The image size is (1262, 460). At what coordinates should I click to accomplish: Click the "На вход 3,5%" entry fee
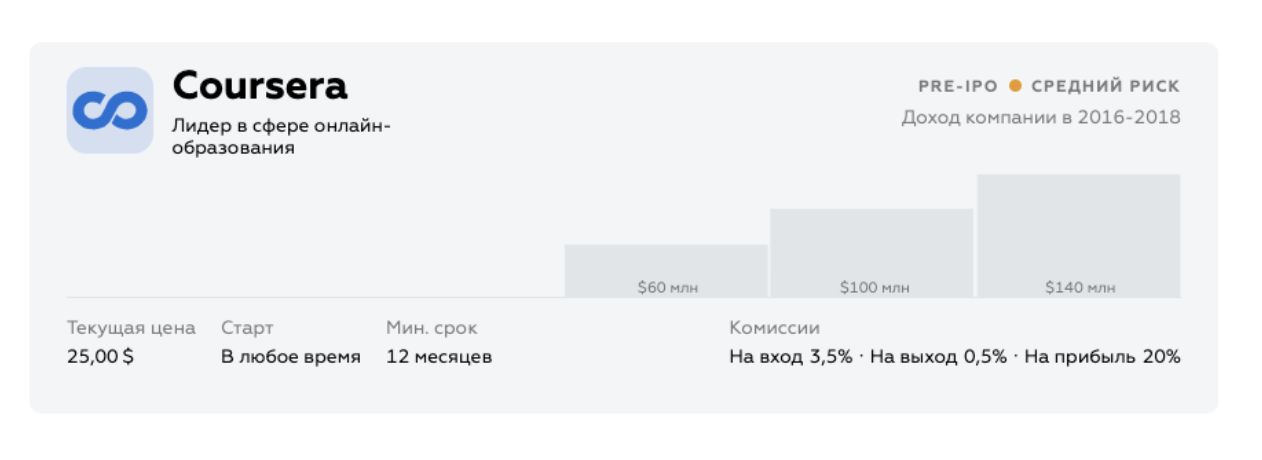pos(790,357)
